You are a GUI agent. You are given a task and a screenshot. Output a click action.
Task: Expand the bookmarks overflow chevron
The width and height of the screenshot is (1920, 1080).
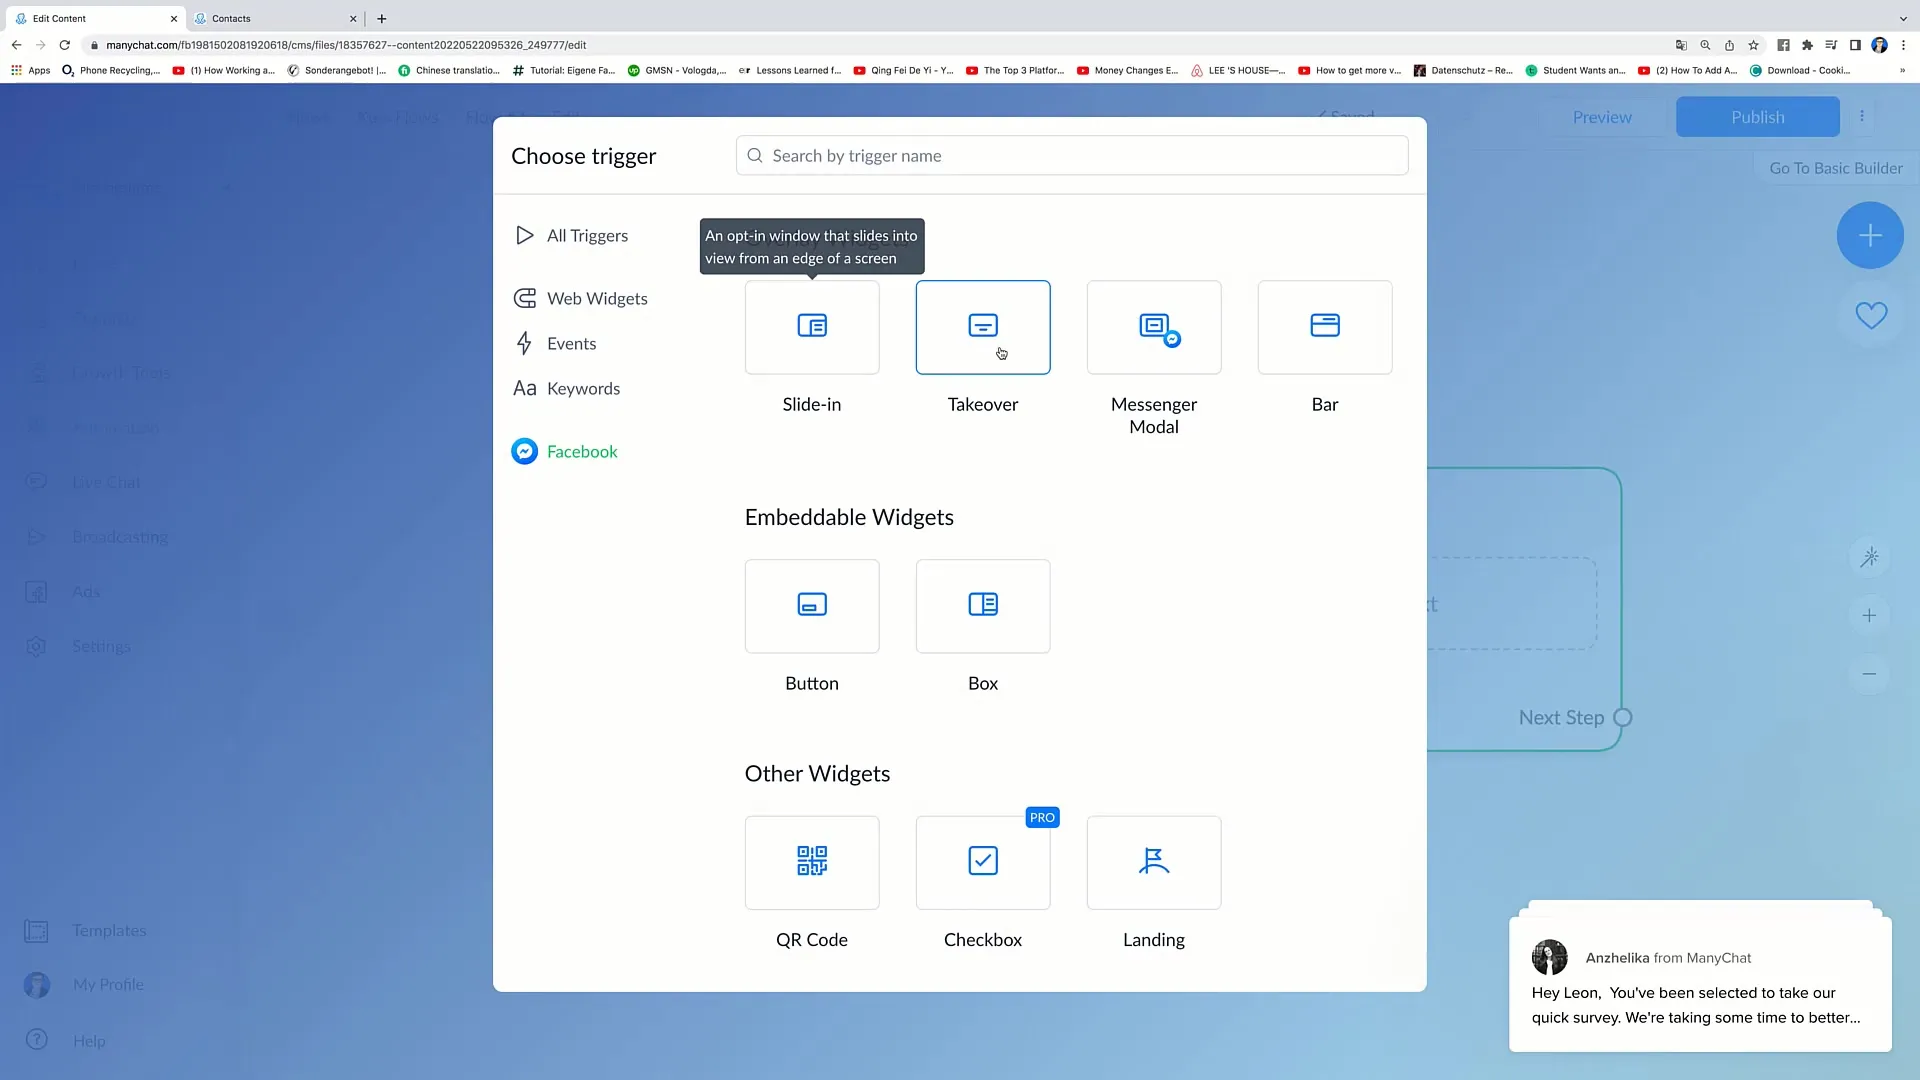tap(1902, 71)
